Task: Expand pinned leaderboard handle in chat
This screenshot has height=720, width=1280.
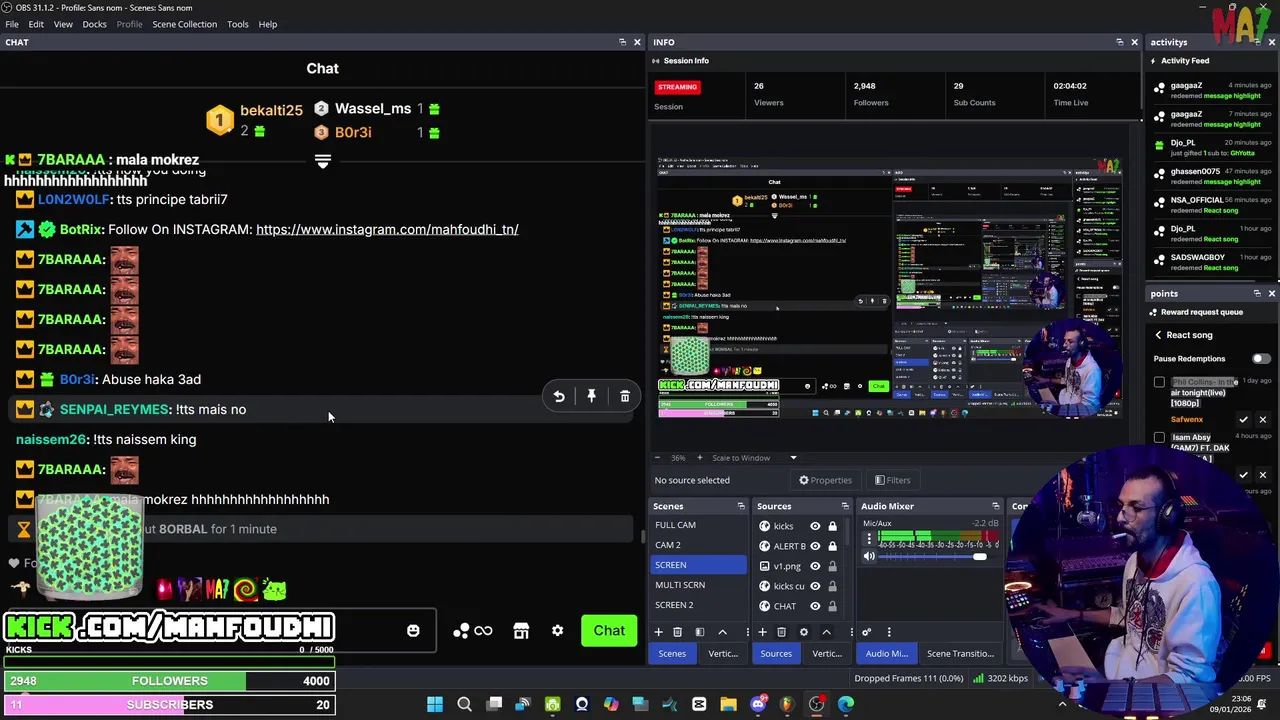Action: 323,161
